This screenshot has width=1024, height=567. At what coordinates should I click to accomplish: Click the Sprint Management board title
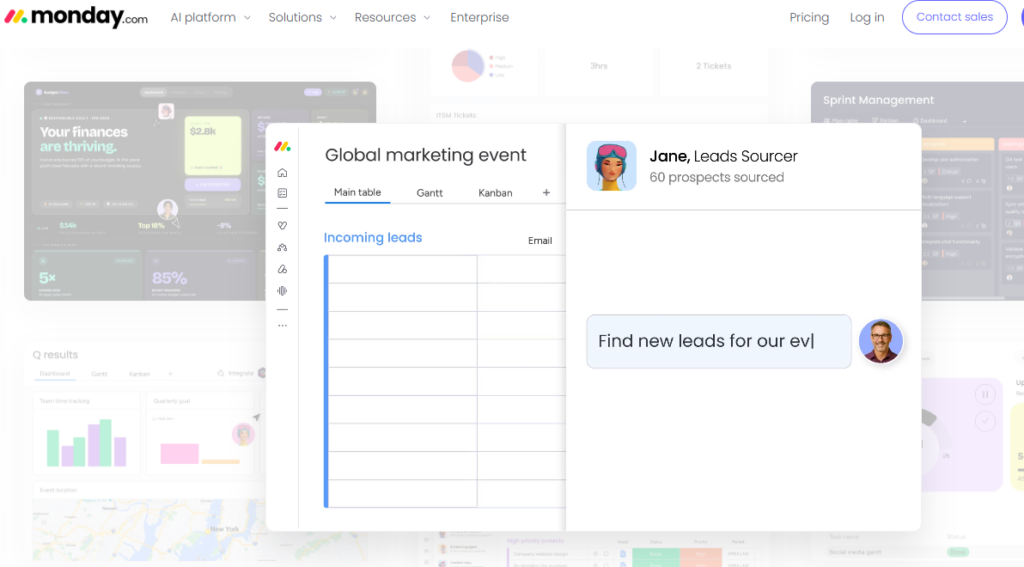point(878,100)
